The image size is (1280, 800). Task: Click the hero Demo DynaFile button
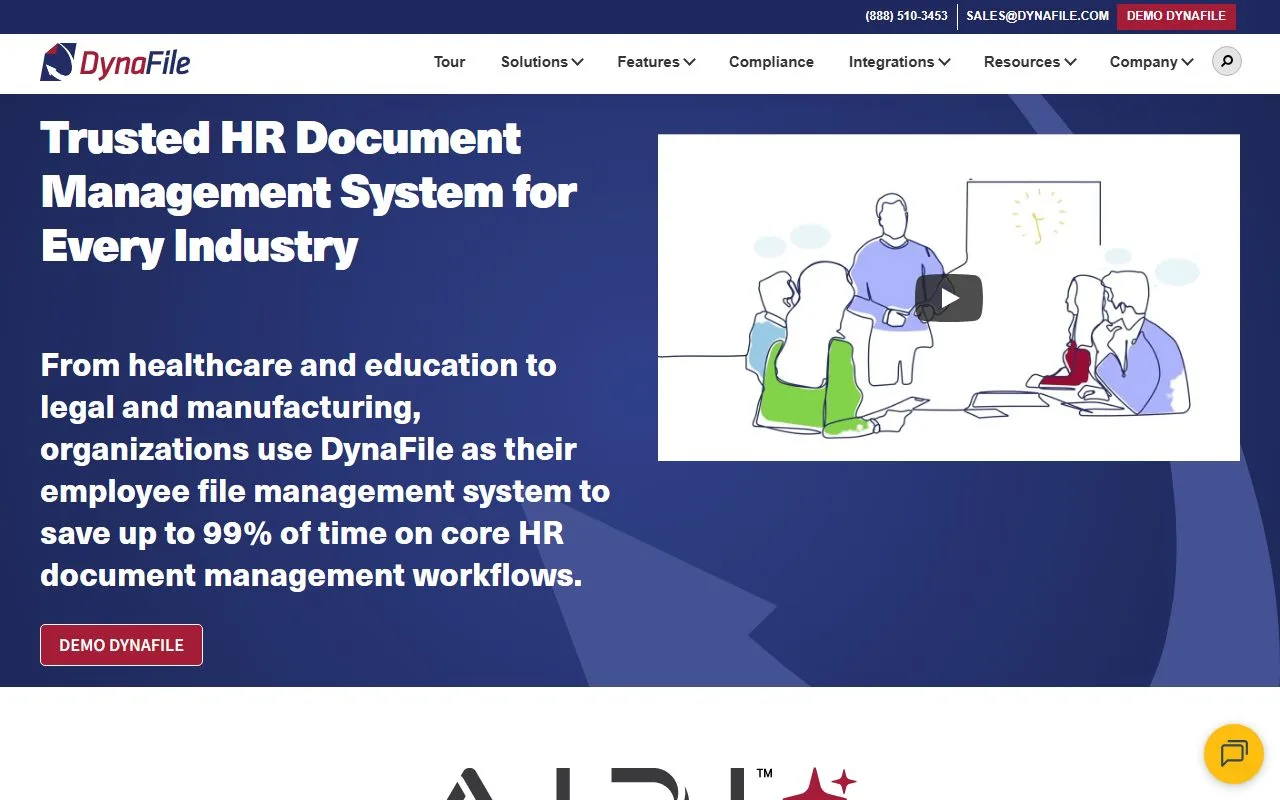121,645
